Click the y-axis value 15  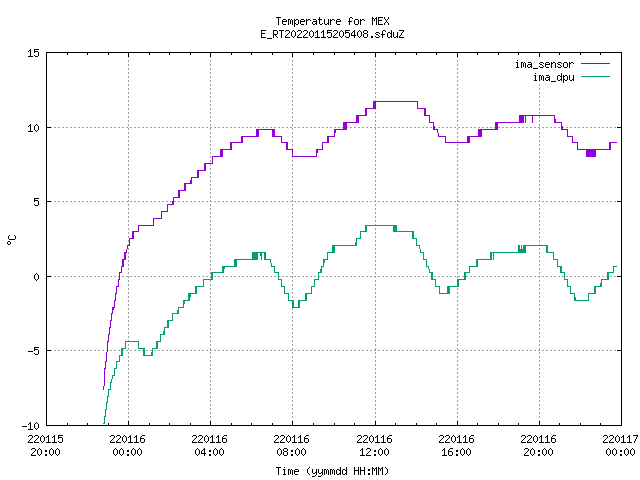pyautogui.click(x=33, y=53)
